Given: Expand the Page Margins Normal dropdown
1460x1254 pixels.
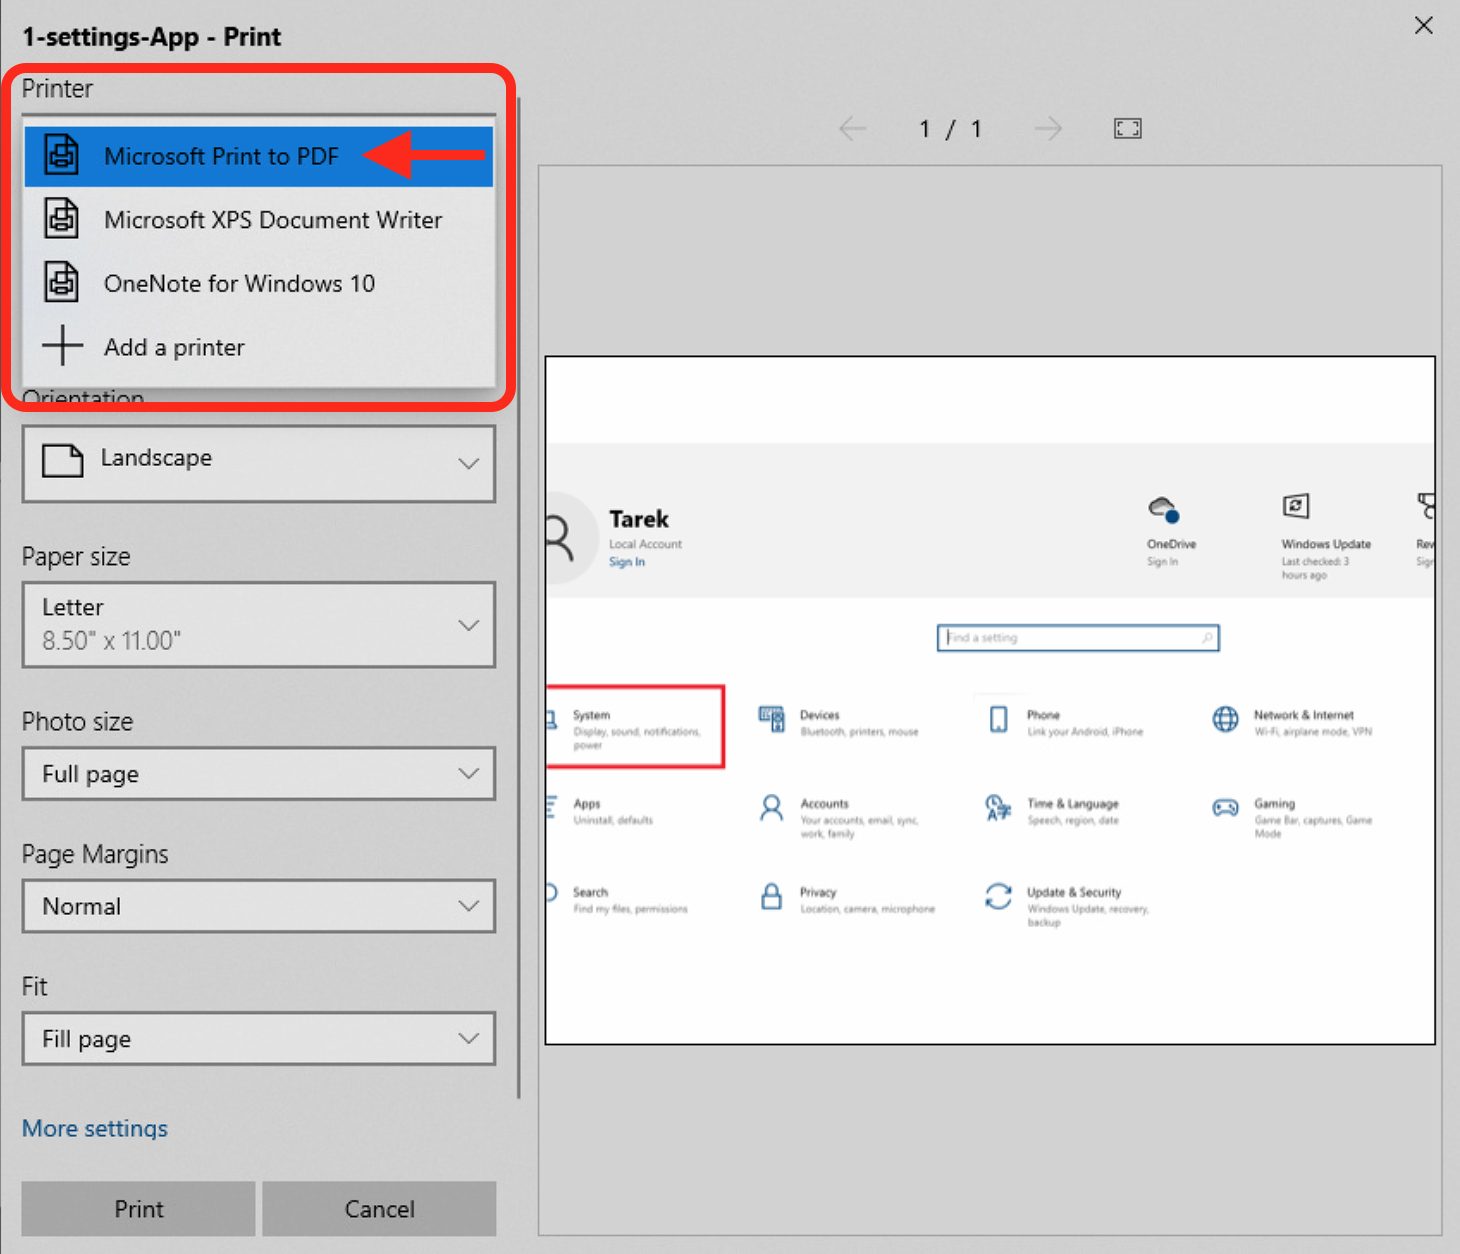Looking at the screenshot, I should (x=258, y=906).
